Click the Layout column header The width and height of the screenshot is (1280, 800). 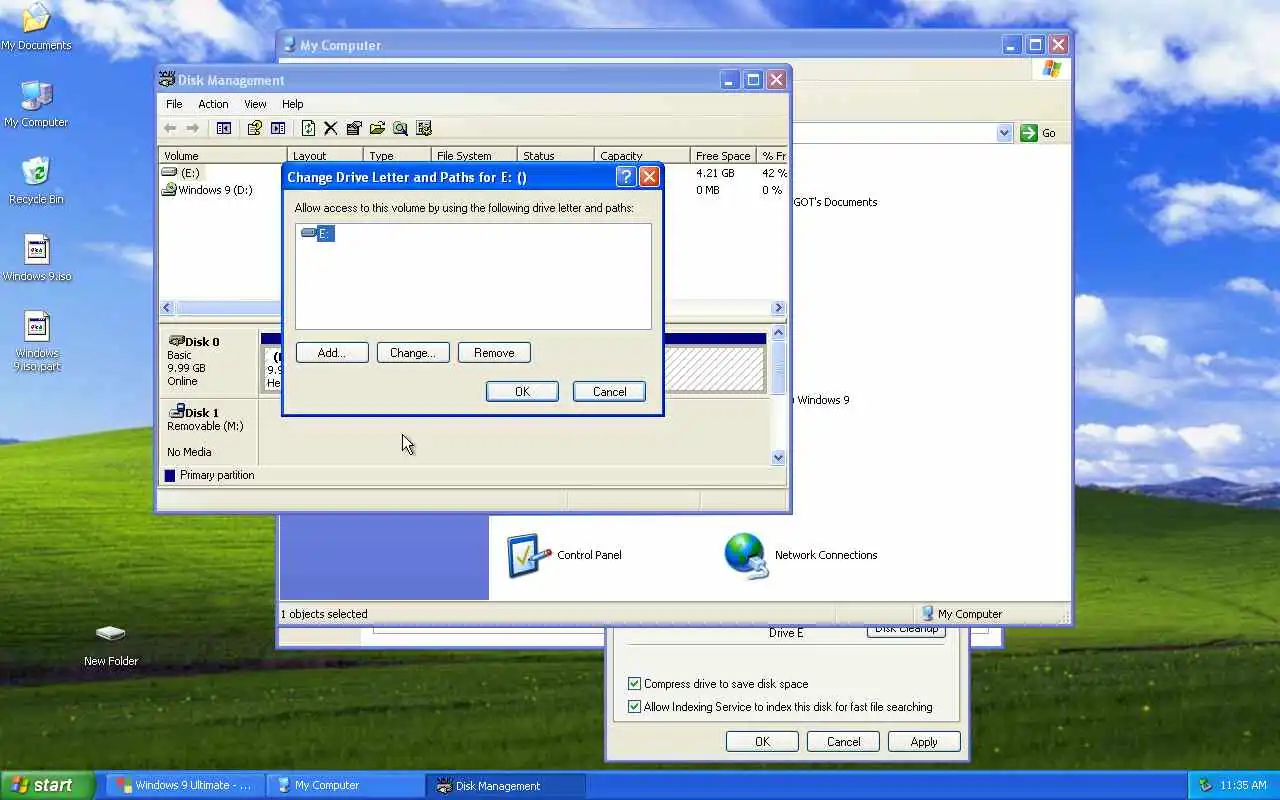pyautogui.click(x=325, y=156)
